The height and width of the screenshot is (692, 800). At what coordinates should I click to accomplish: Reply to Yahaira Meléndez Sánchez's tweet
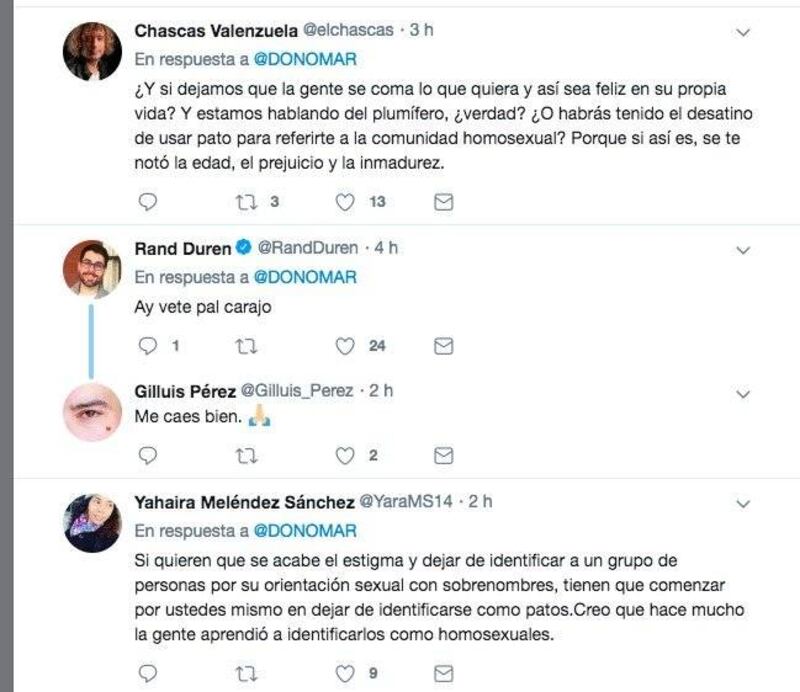coord(148,674)
